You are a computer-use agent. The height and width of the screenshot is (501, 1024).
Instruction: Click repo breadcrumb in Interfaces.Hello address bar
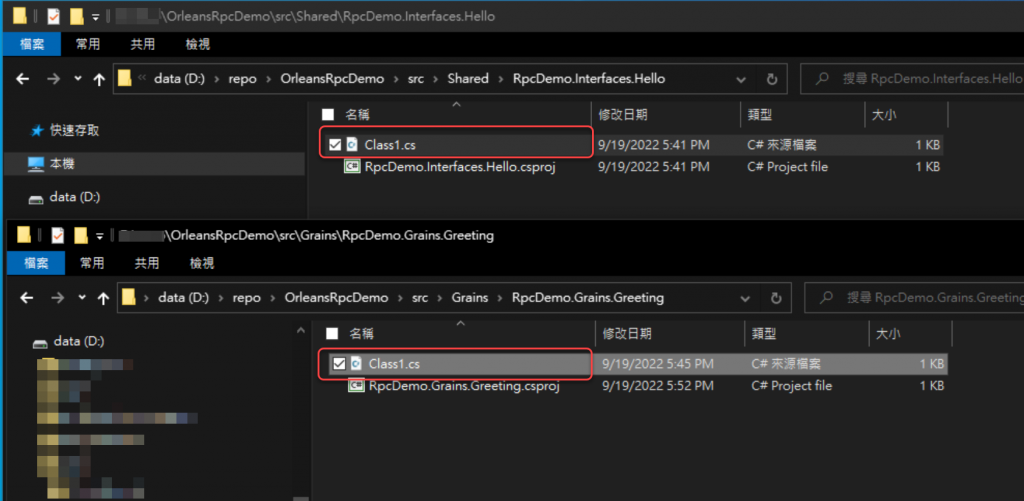click(243, 79)
